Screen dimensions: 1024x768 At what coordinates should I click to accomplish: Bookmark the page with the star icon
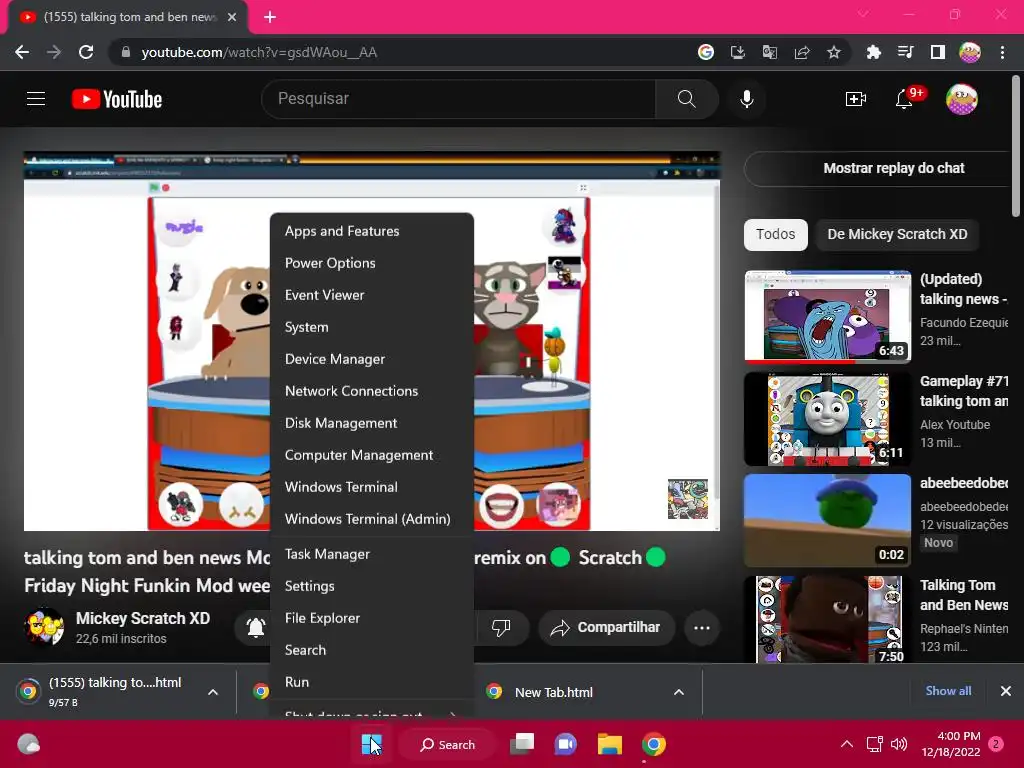pos(834,52)
